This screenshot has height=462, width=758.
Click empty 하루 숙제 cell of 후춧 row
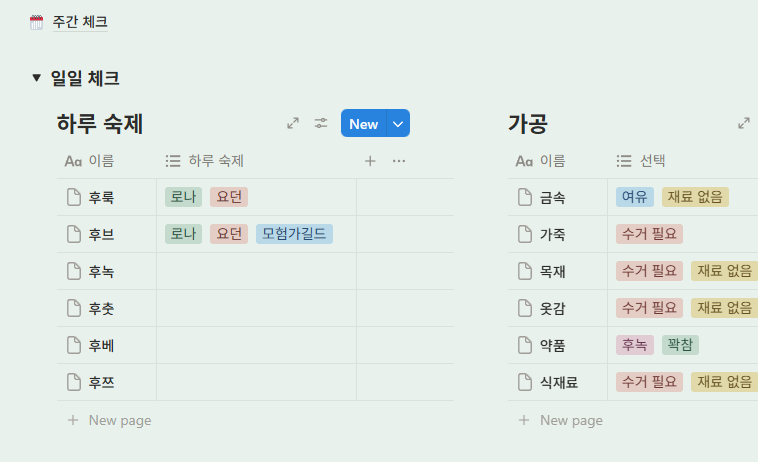tap(256, 308)
